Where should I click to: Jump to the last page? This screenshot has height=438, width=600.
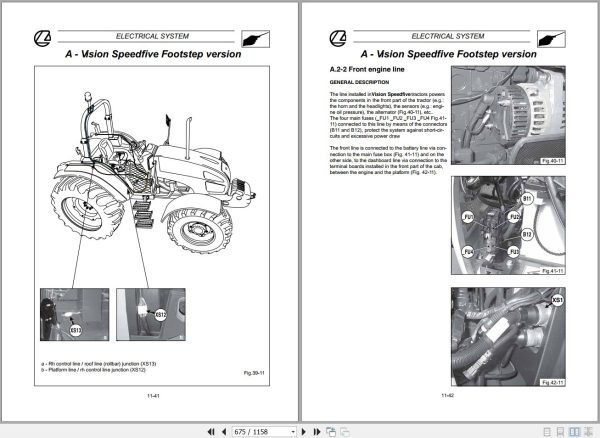click(317, 432)
